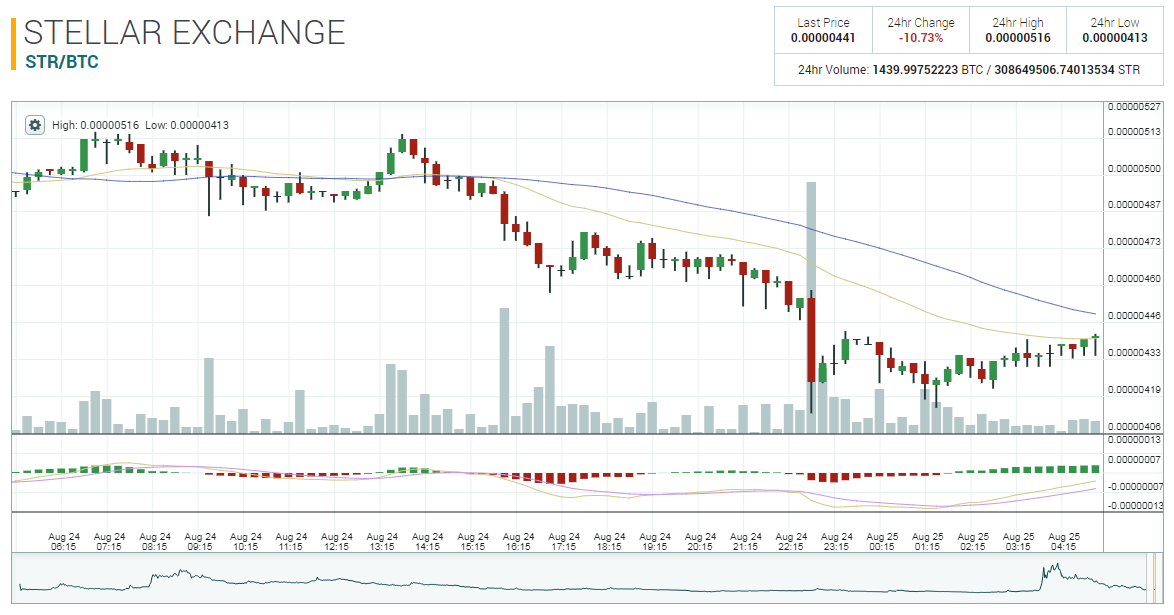Click the STELLAR EXCHANGE heading
Image resolution: width=1174 pixels, height=615 pixels.
[184, 33]
